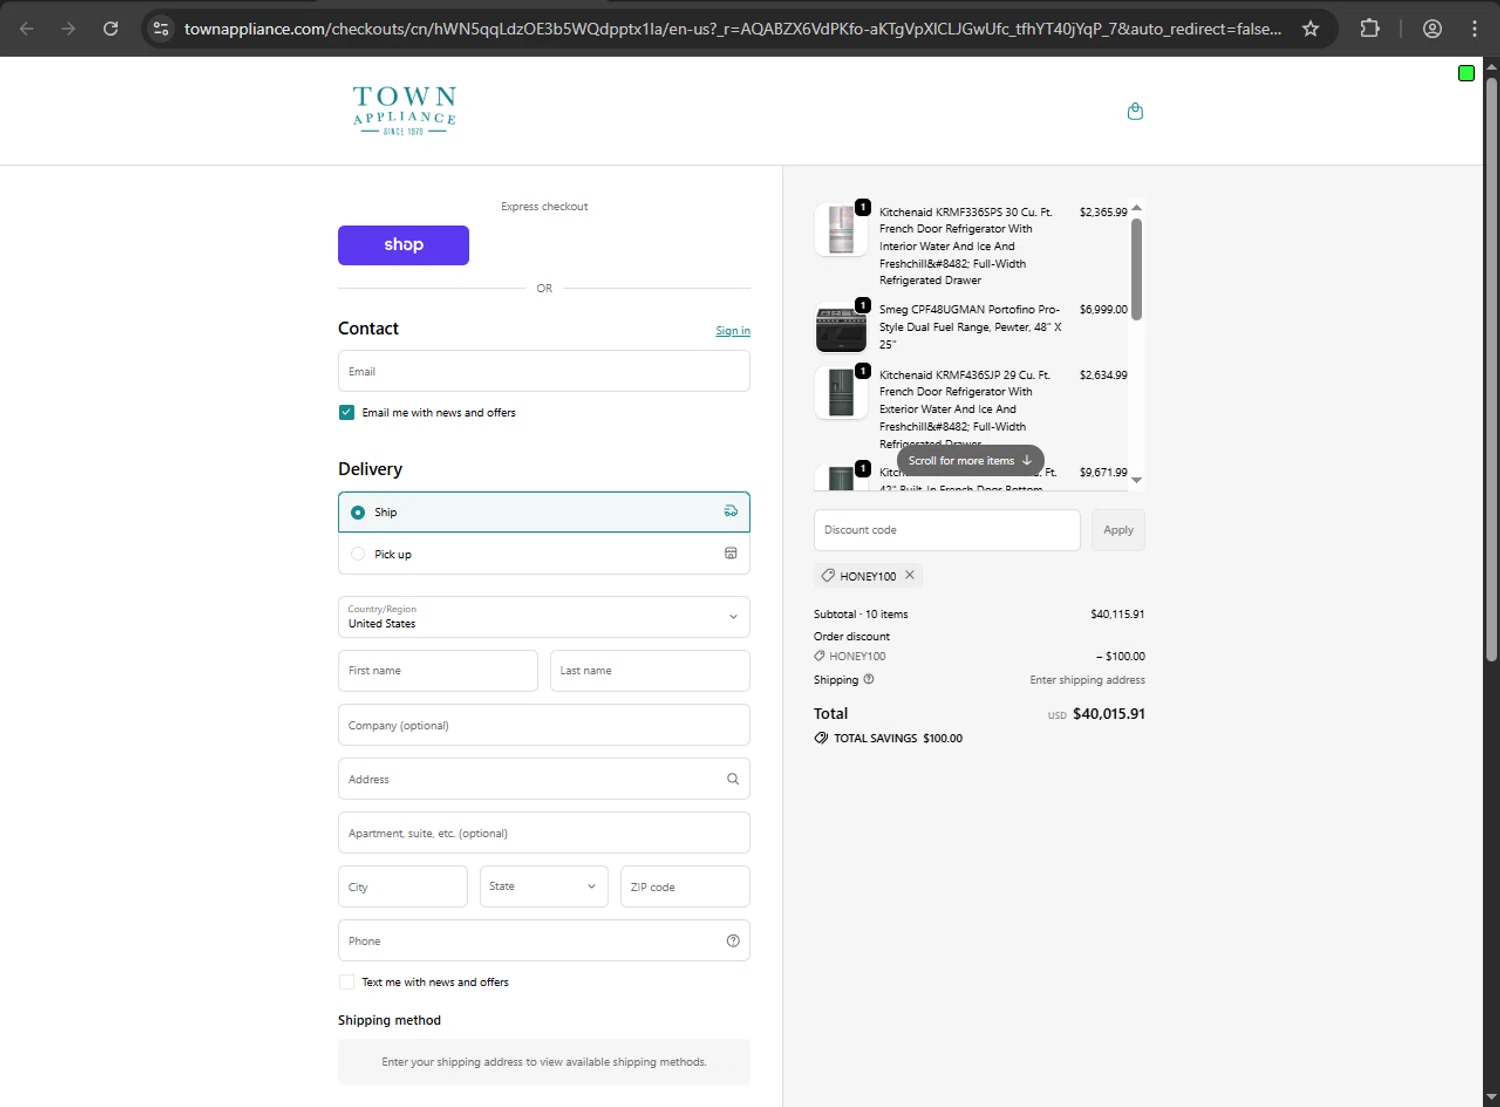Click the First name field
Image resolution: width=1500 pixels, height=1107 pixels.
[438, 671]
